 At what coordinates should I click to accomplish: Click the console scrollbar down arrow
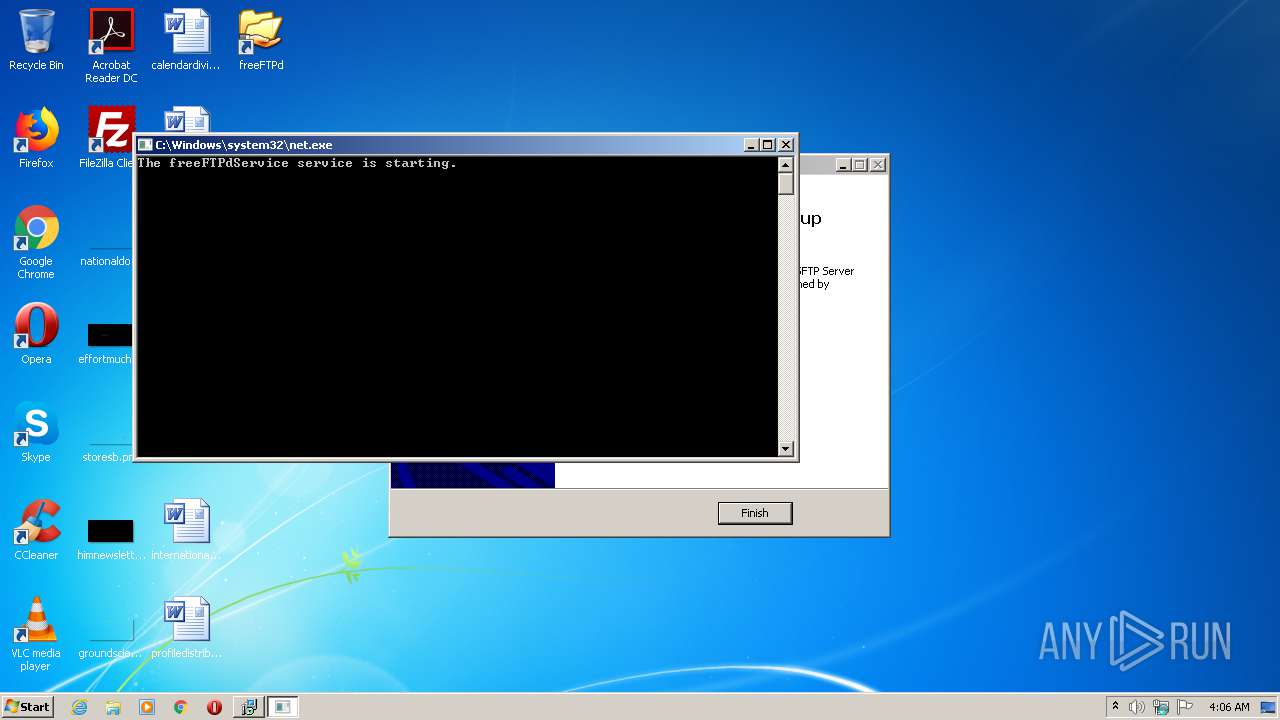coord(786,449)
